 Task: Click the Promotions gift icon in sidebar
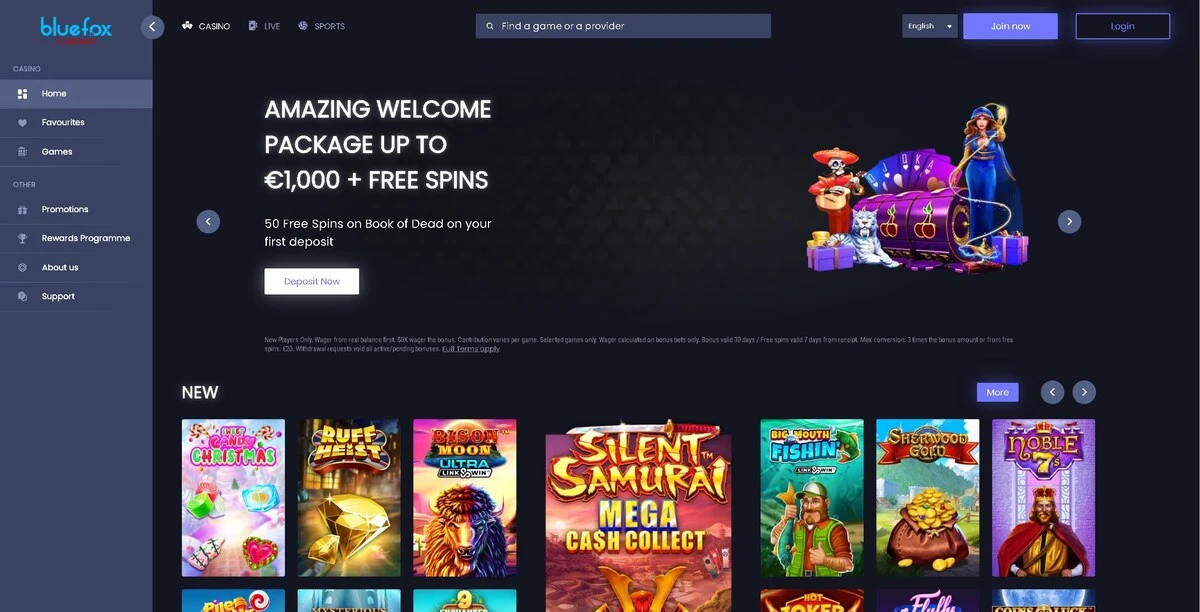click(x=22, y=210)
